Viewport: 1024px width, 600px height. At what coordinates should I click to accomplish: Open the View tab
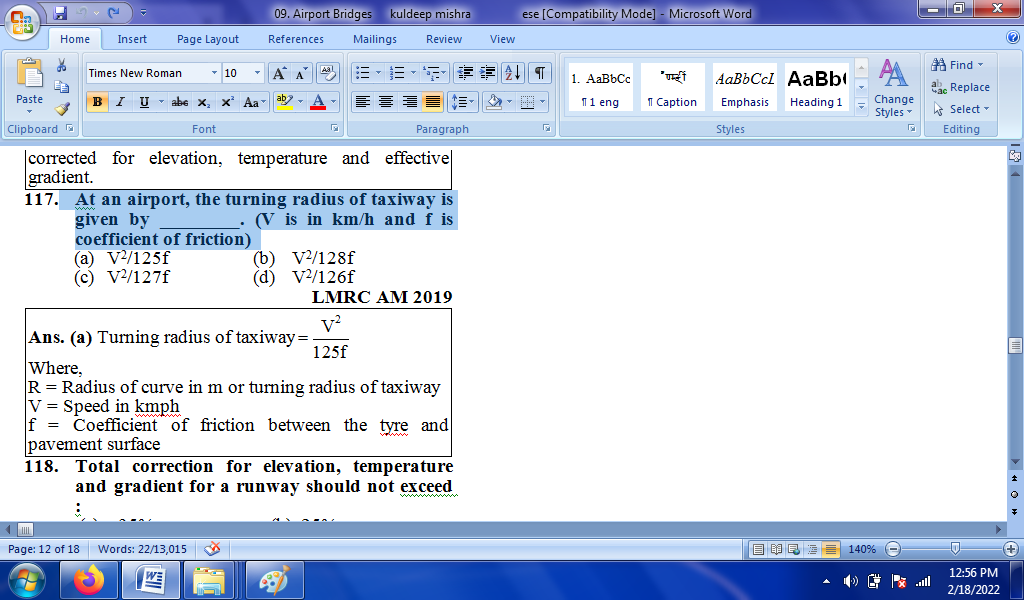click(502, 39)
